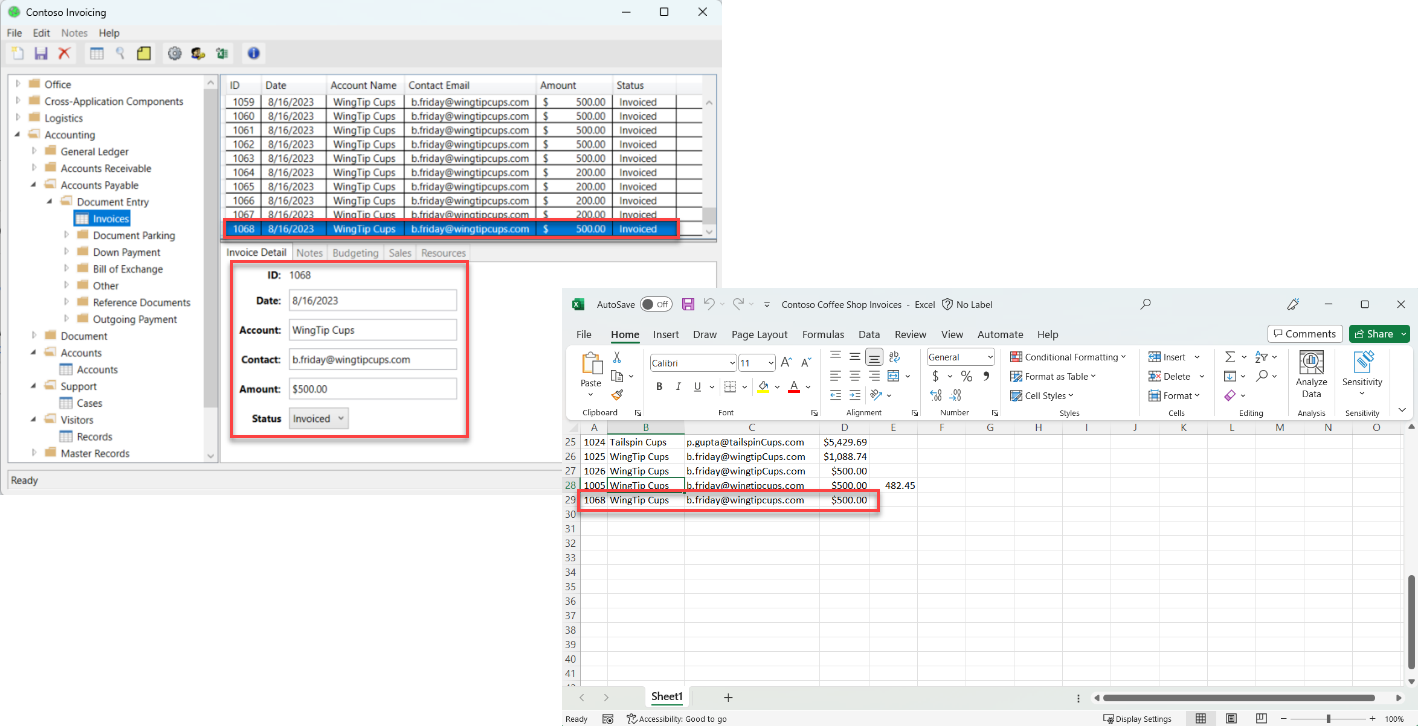This screenshot has width=1418, height=726.
Task: Open settings with the gear icon in Contoso toolbar
Action: [175, 54]
